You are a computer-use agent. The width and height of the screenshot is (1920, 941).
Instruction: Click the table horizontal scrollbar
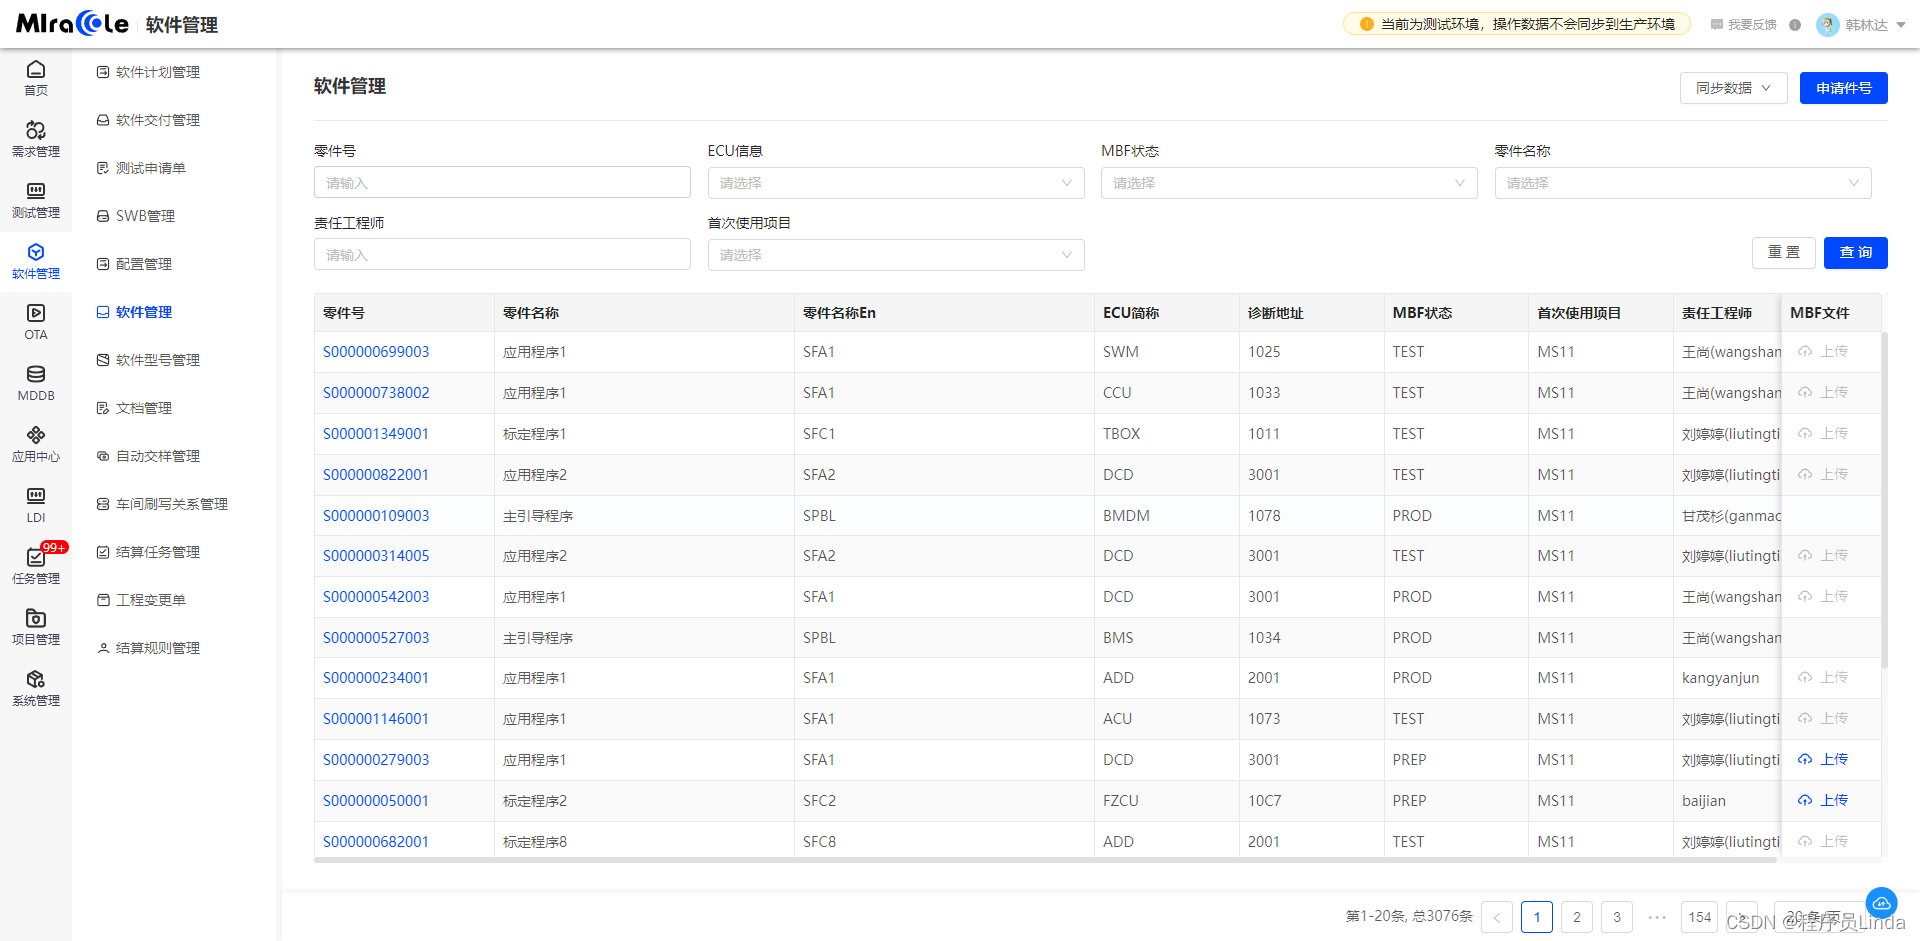[1045, 859]
